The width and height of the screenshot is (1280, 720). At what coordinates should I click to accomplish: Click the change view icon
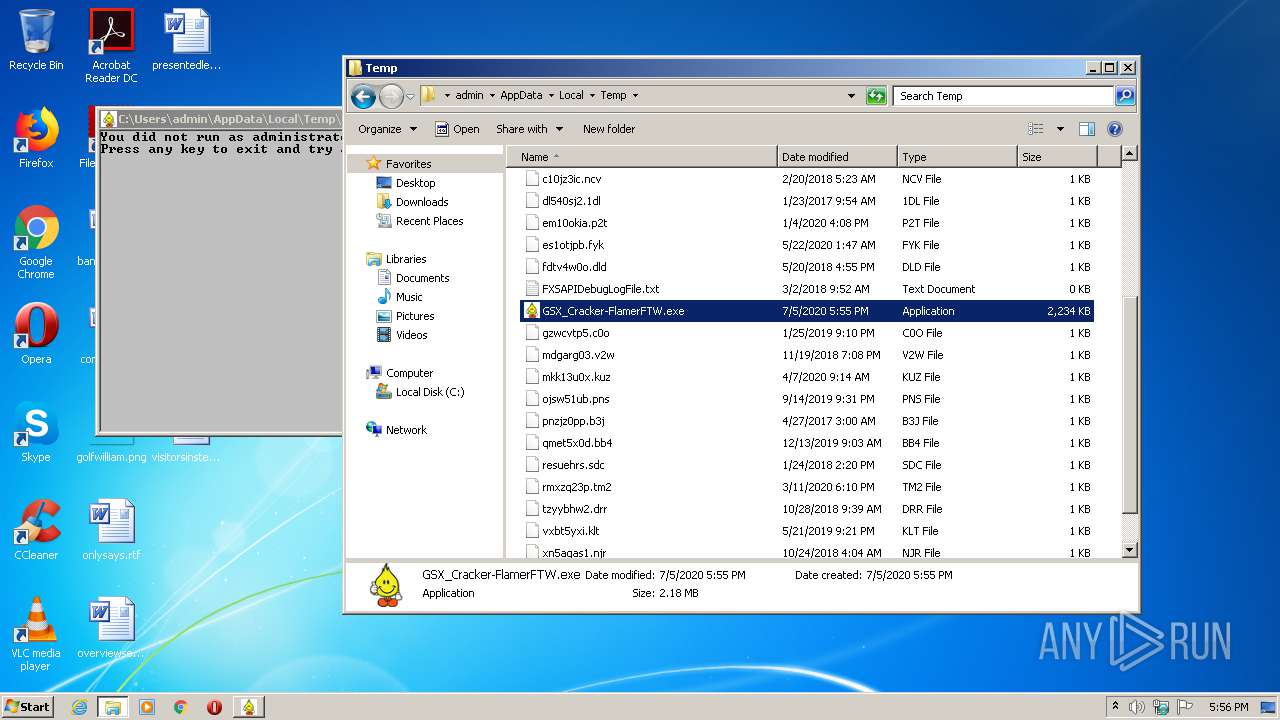(1036, 129)
